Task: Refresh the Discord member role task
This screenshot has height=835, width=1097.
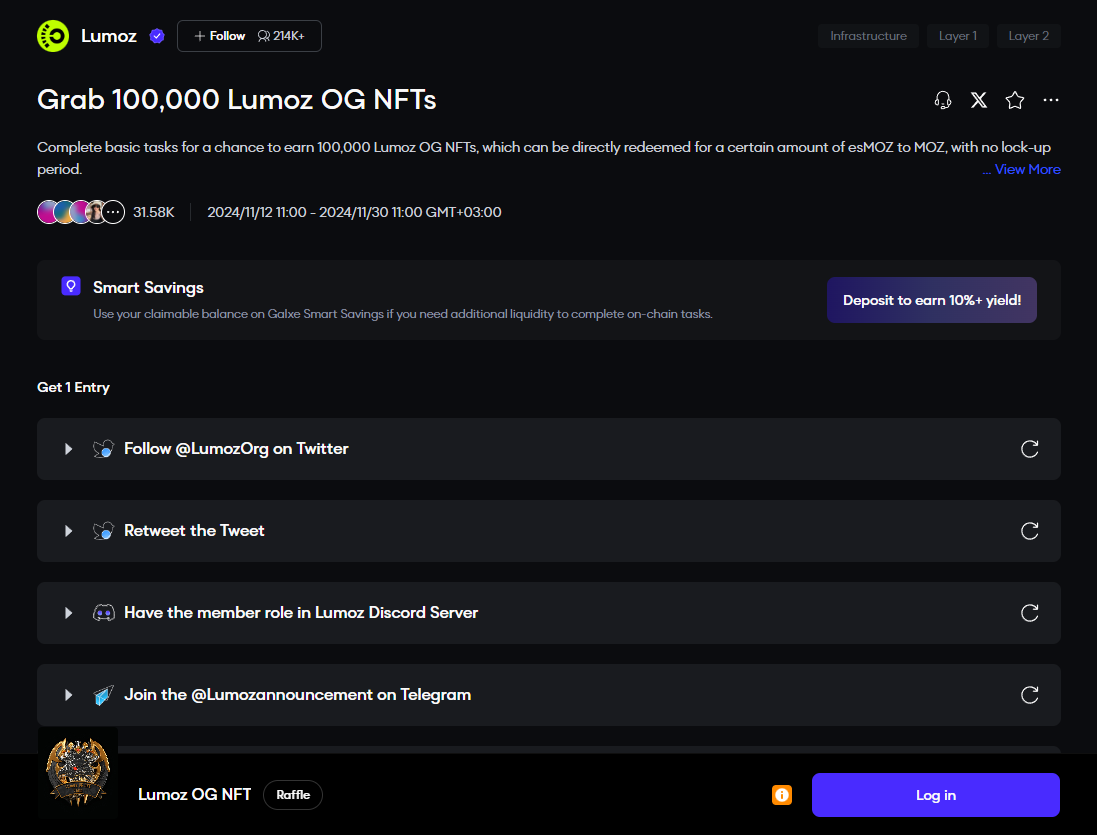Action: (x=1029, y=613)
